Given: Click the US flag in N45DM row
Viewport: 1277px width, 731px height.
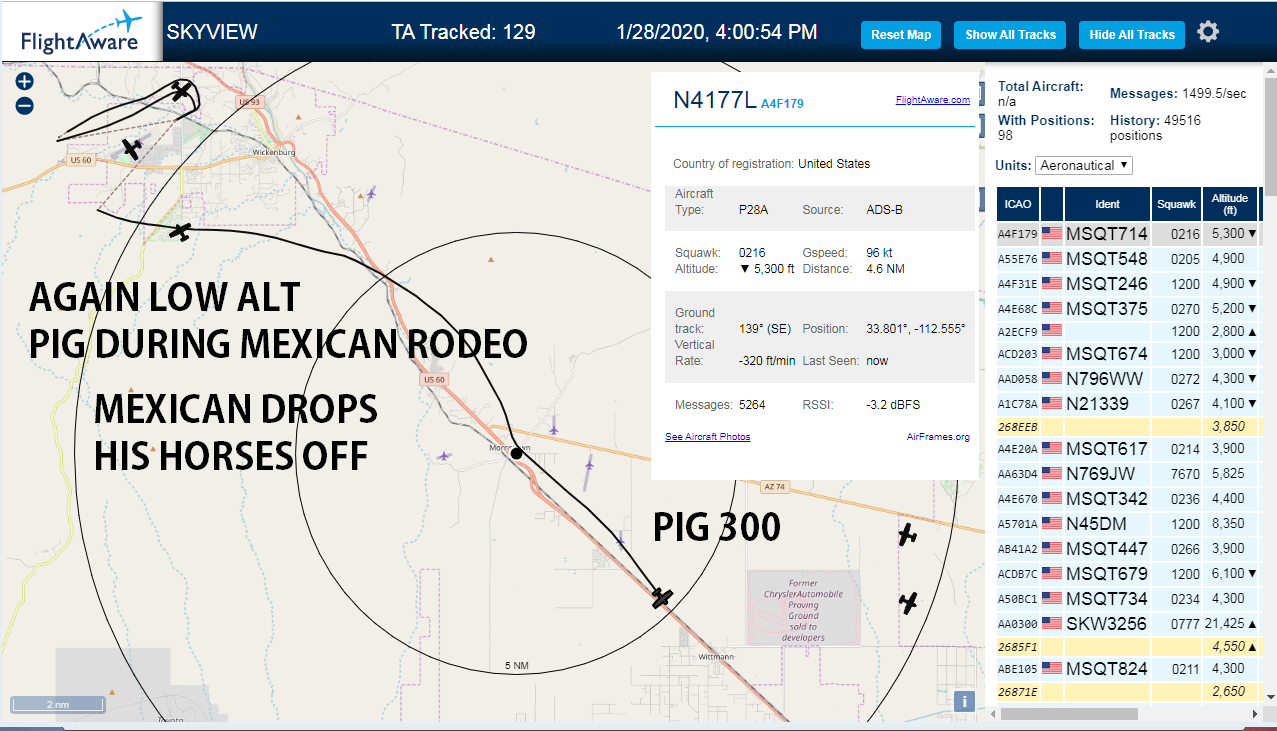Looking at the screenshot, I should pos(1052,523).
